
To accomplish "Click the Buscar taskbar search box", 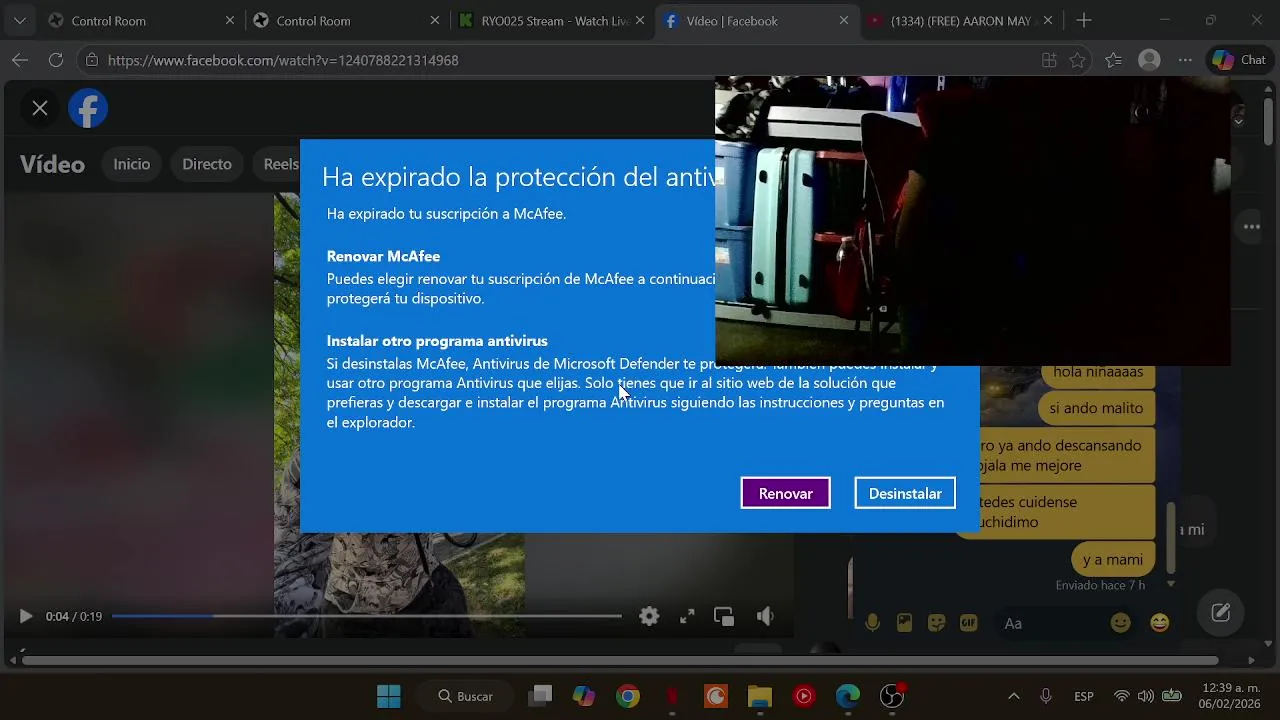I will pyautogui.click(x=467, y=696).
